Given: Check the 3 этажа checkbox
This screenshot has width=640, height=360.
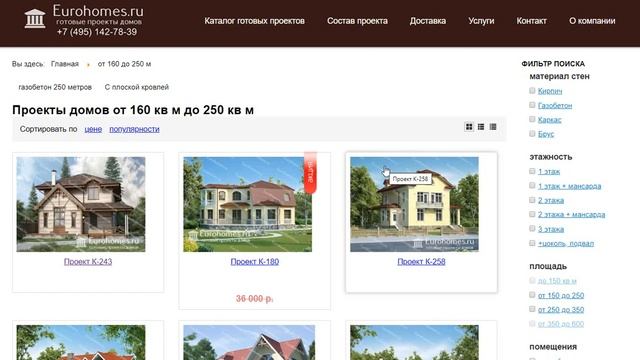Looking at the screenshot, I should coord(532,229).
